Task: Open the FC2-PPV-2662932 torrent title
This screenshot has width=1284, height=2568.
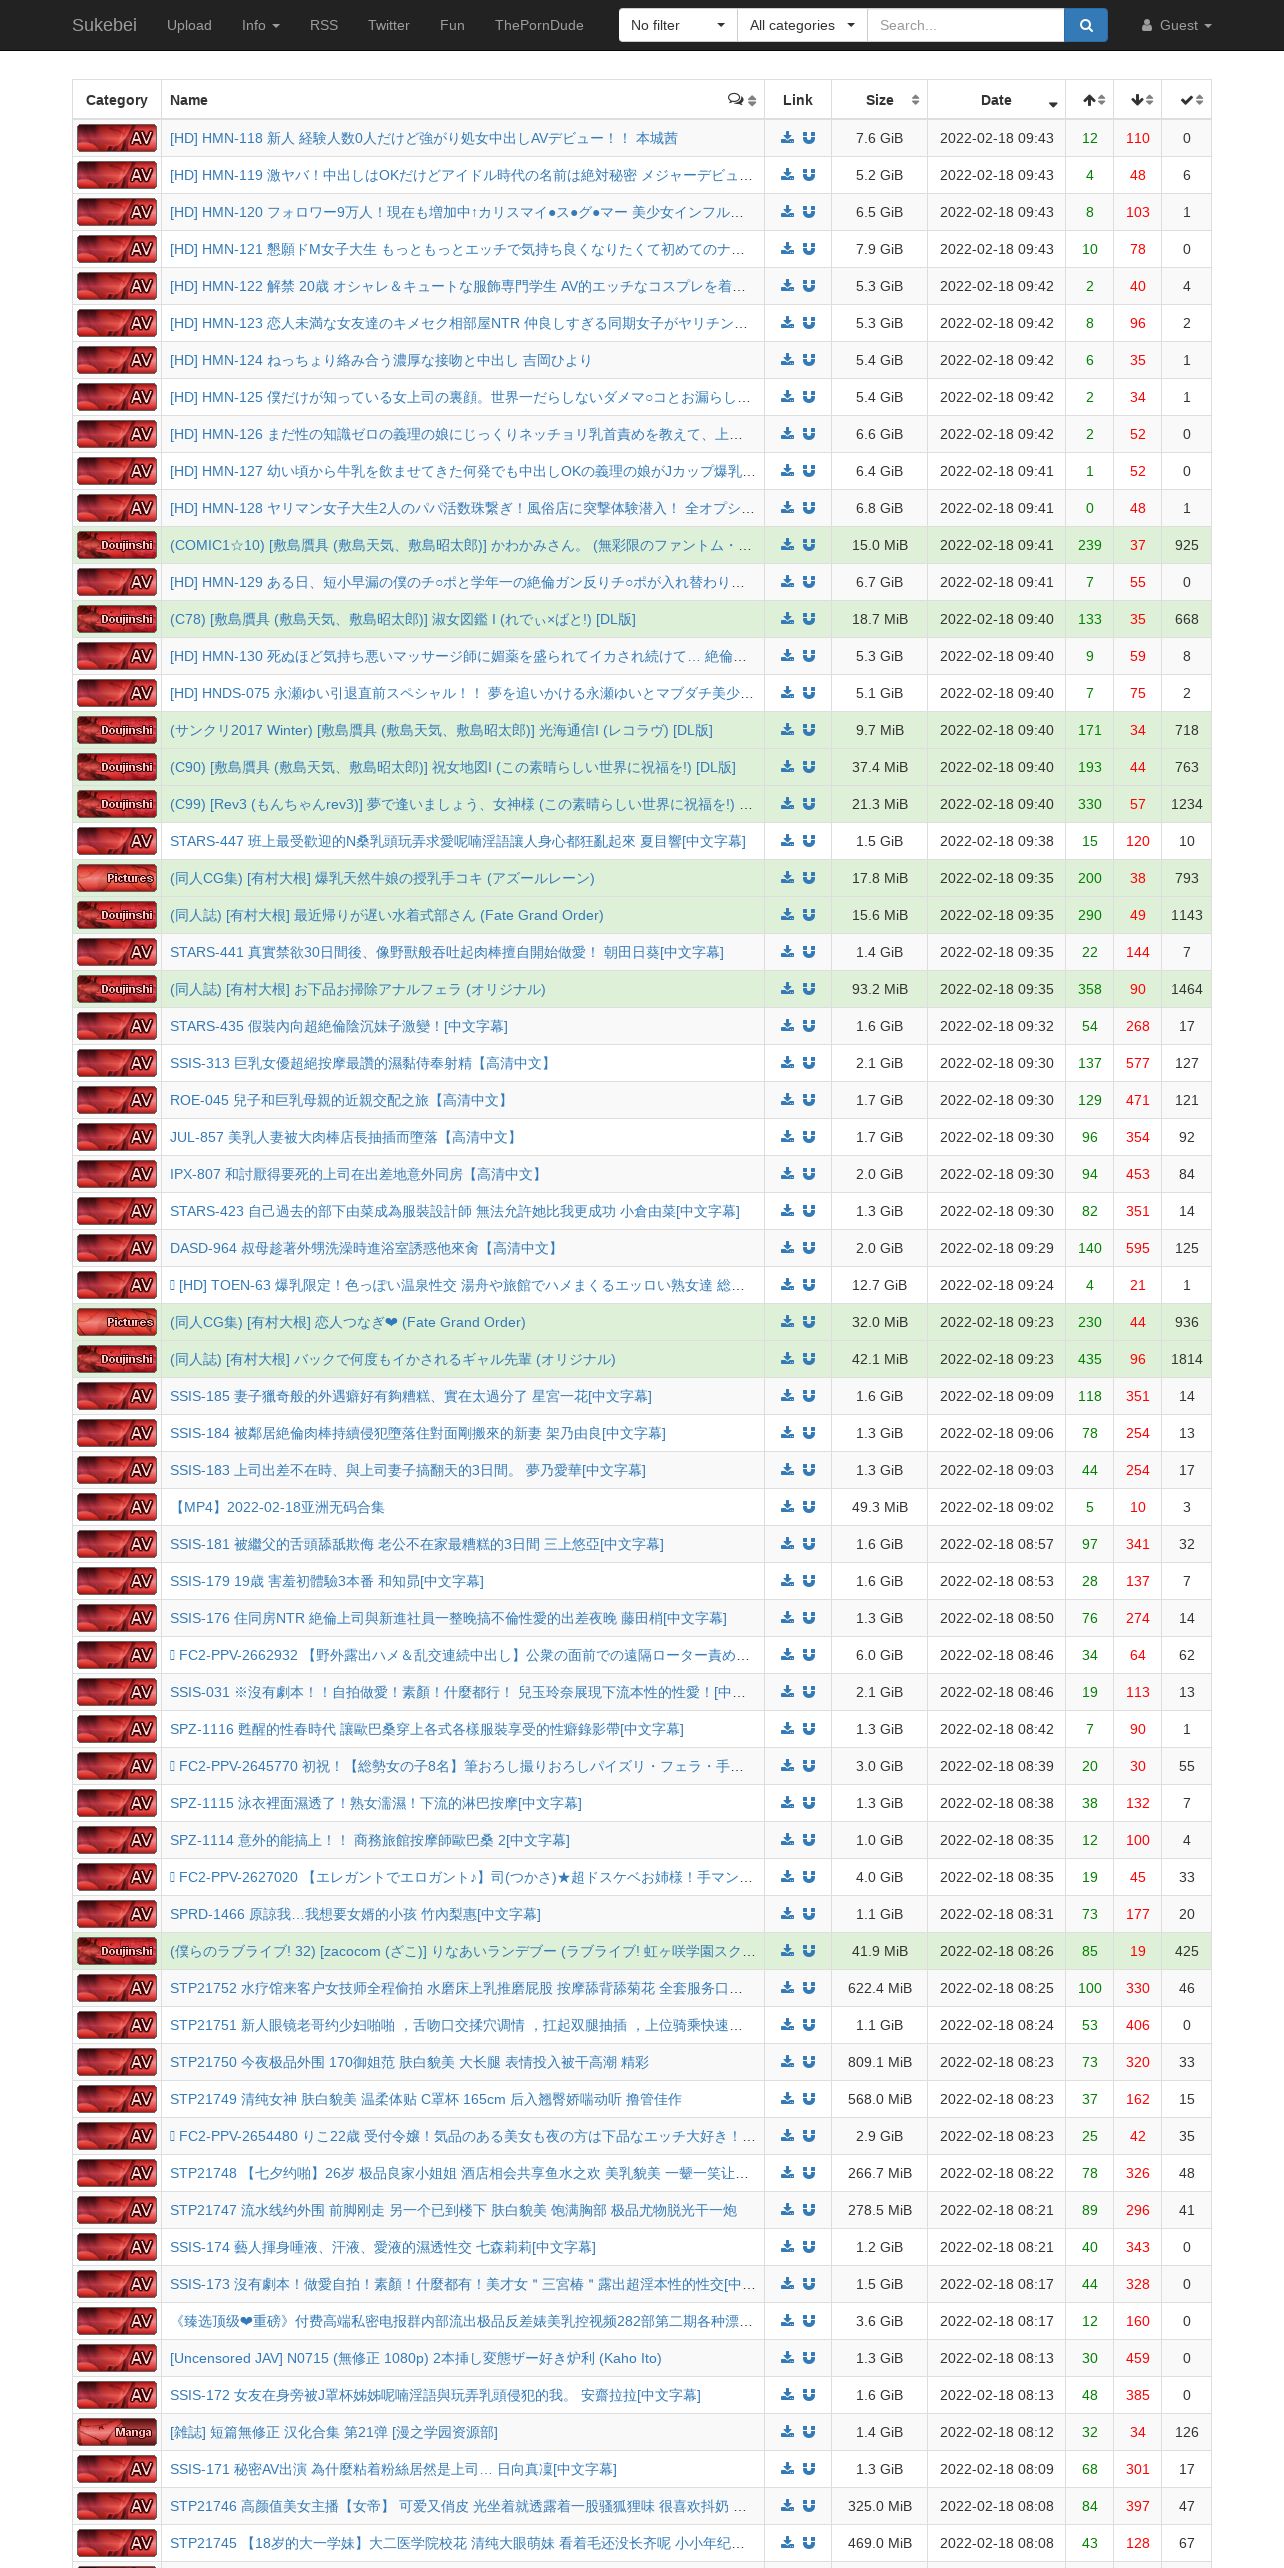Action: coord(460,1655)
